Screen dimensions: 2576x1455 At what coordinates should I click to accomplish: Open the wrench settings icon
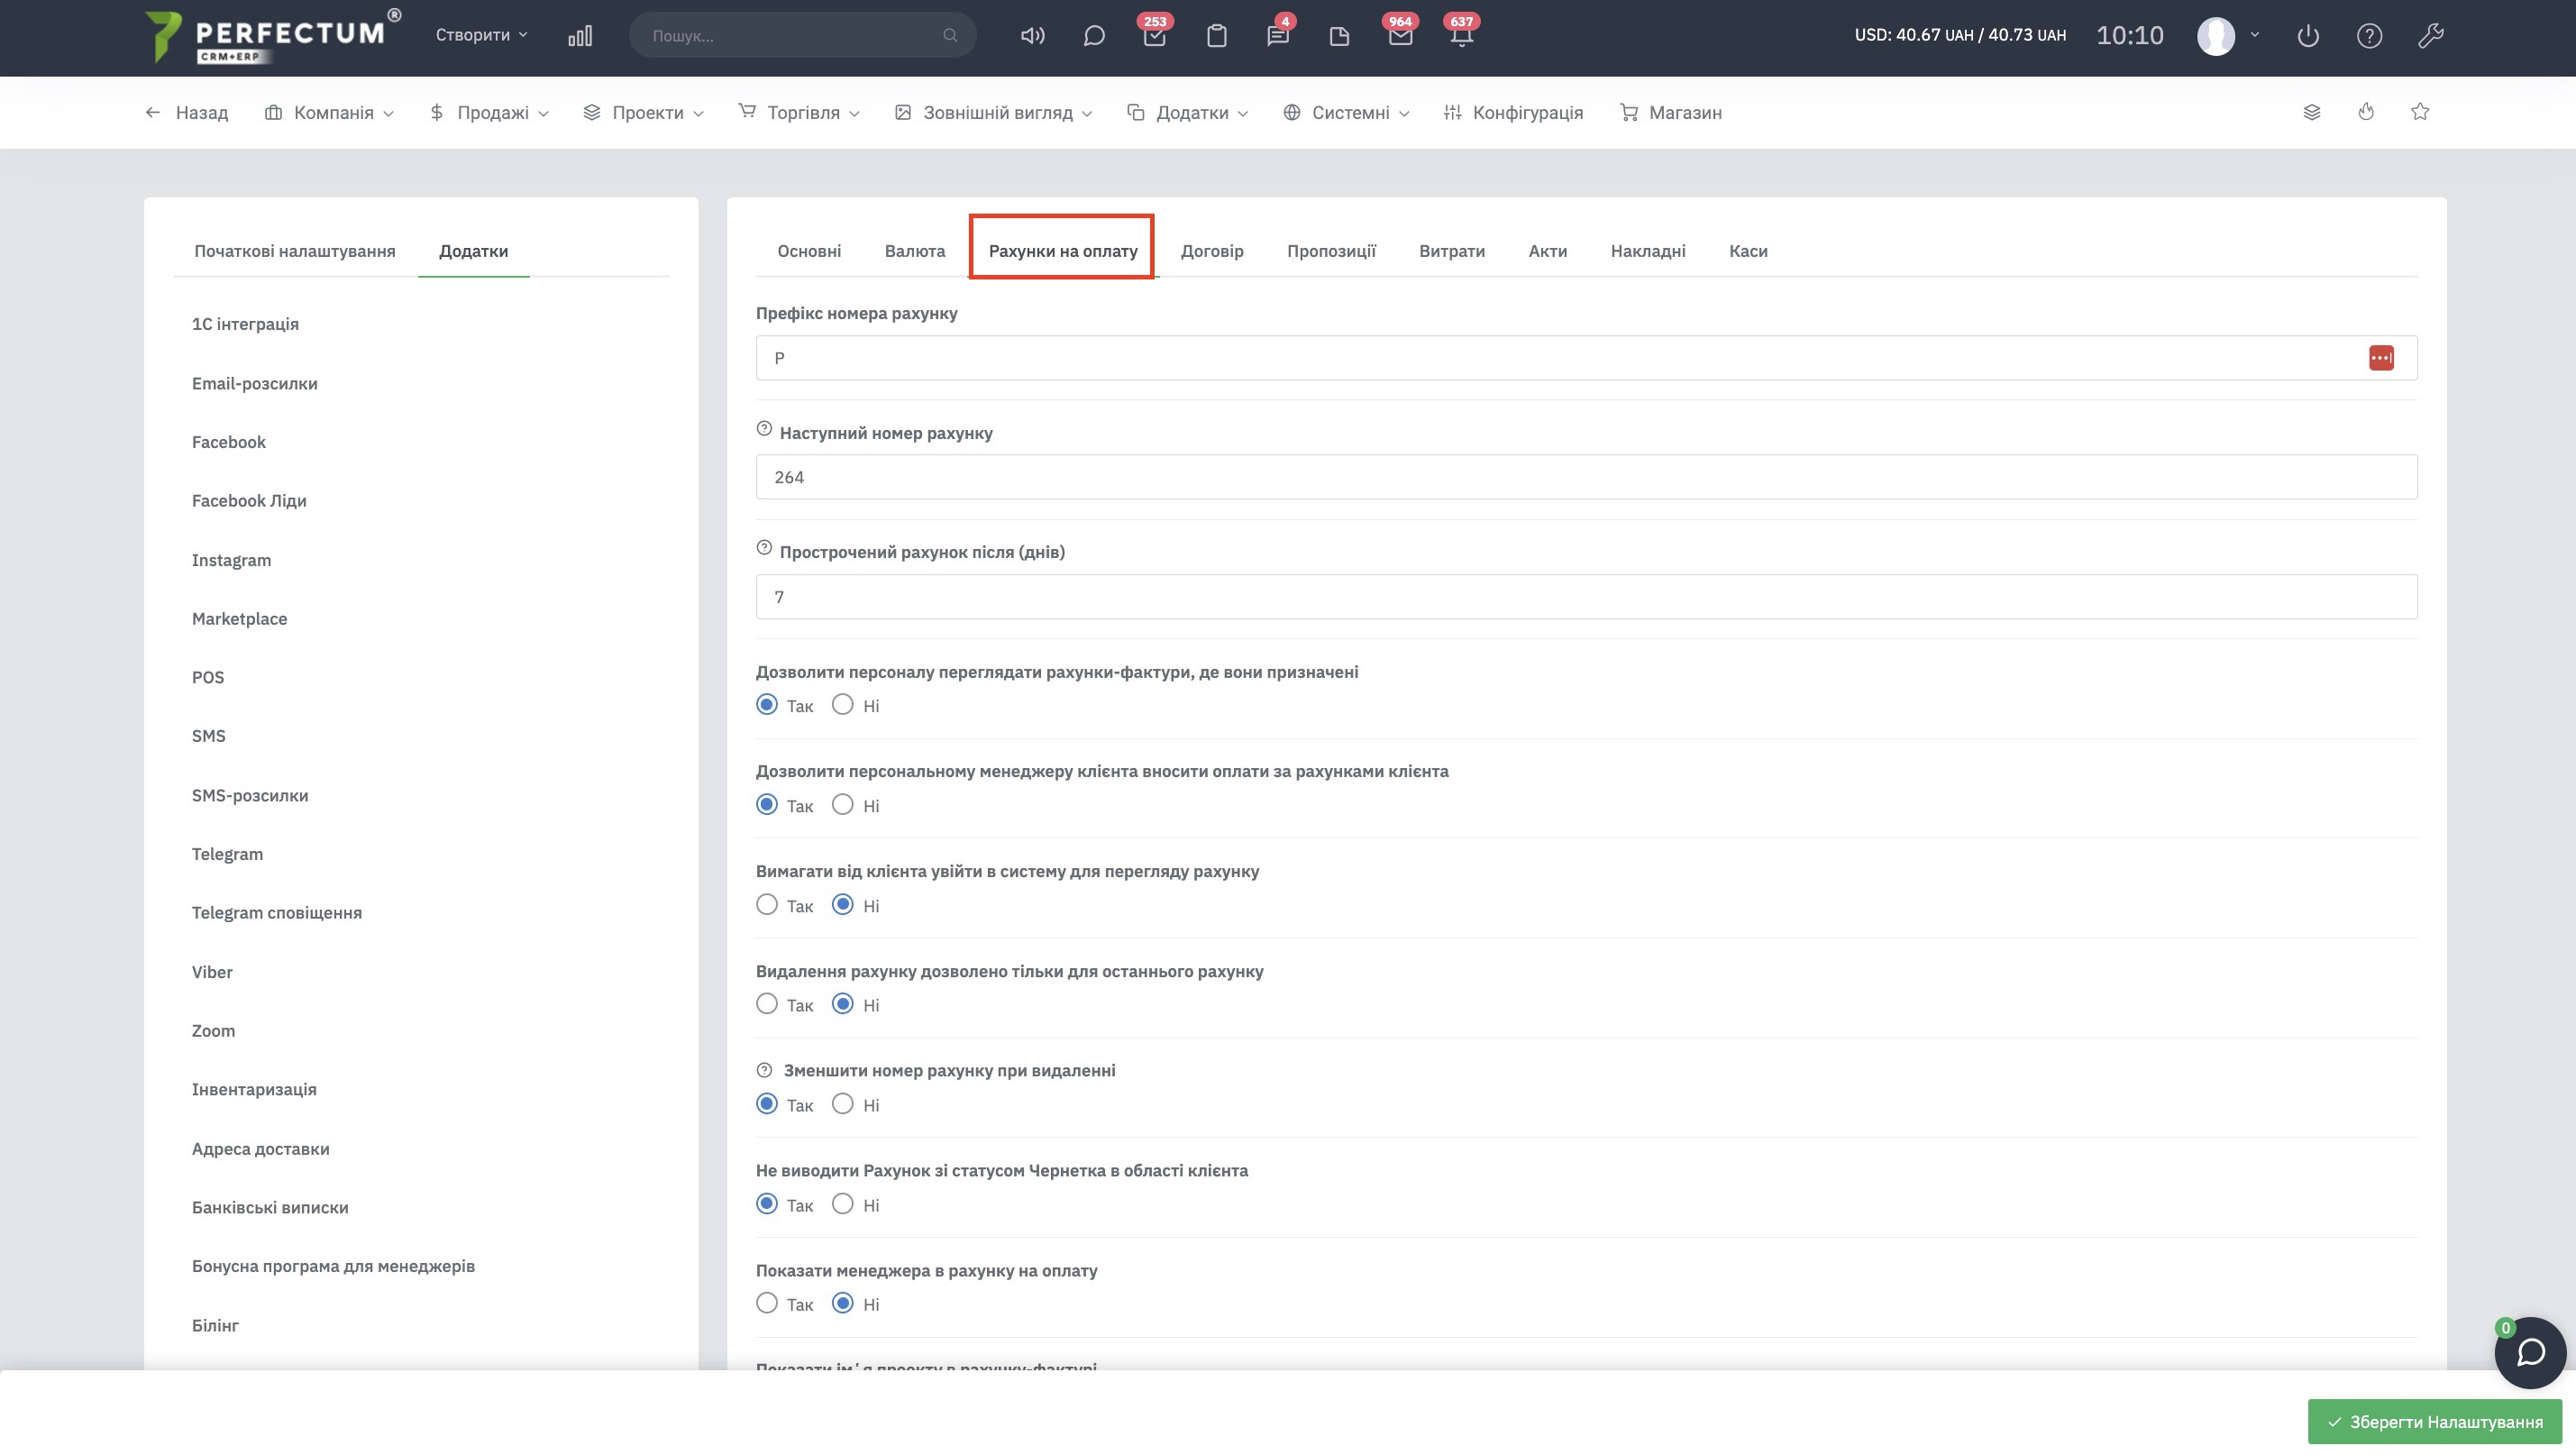[2431, 36]
